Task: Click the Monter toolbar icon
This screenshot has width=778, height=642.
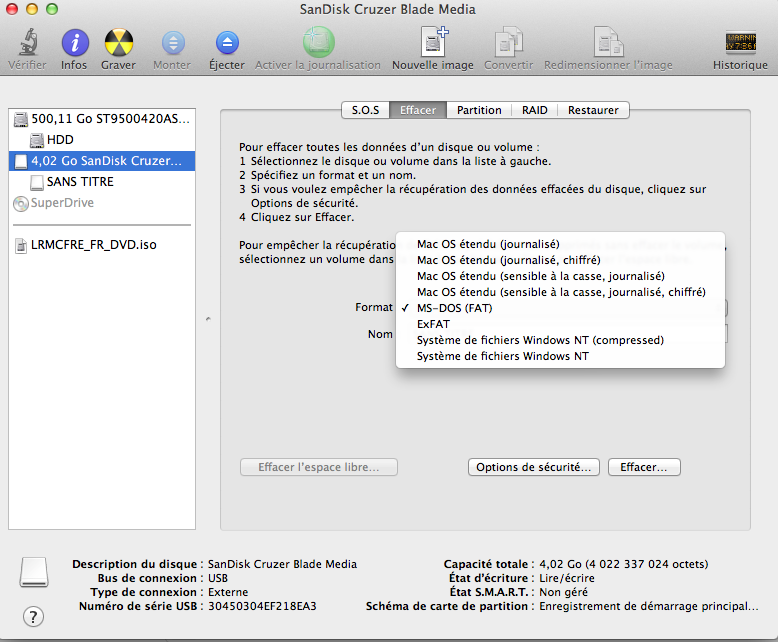Action: (172, 43)
